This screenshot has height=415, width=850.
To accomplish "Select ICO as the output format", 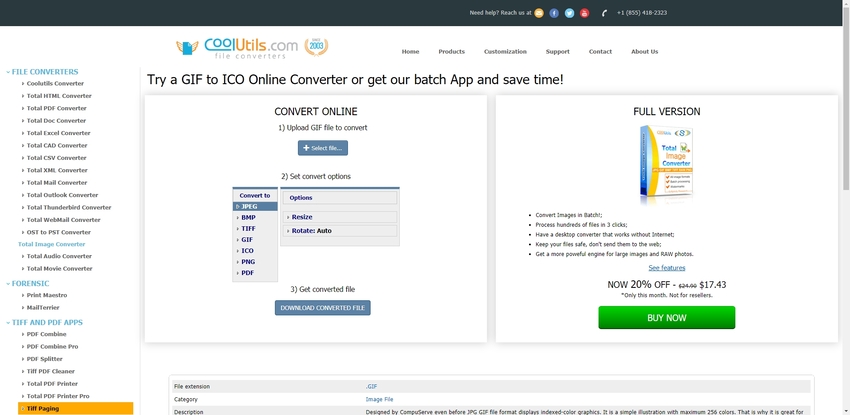I will (247, 251).
